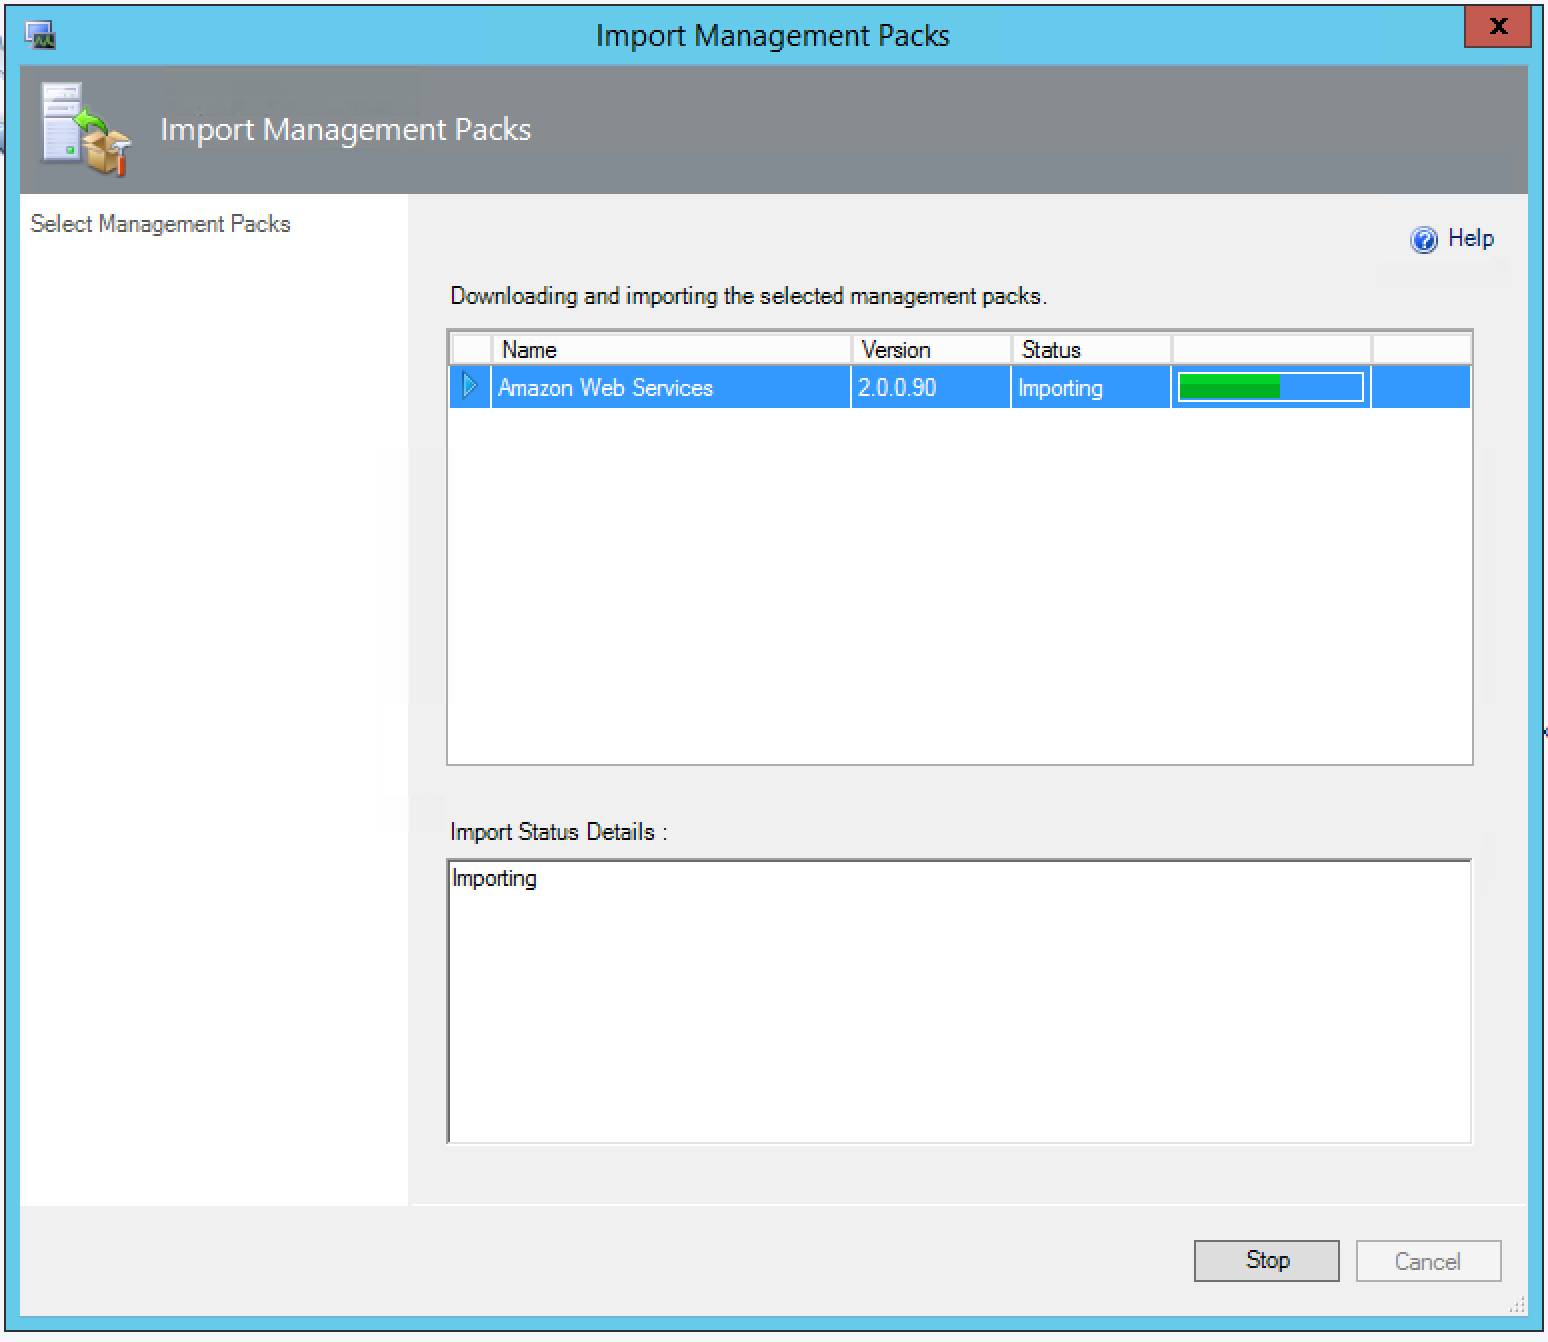Click the Import Management Packs header icon

tap(86, 129)
